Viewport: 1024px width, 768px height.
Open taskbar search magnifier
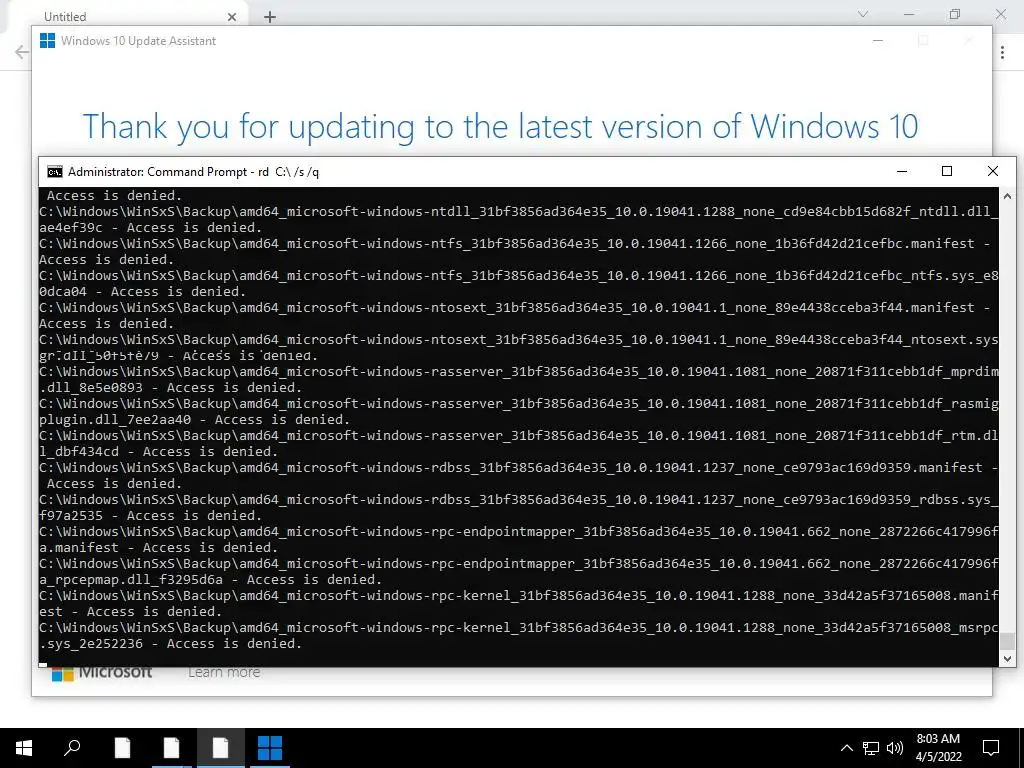pos(72,748)
